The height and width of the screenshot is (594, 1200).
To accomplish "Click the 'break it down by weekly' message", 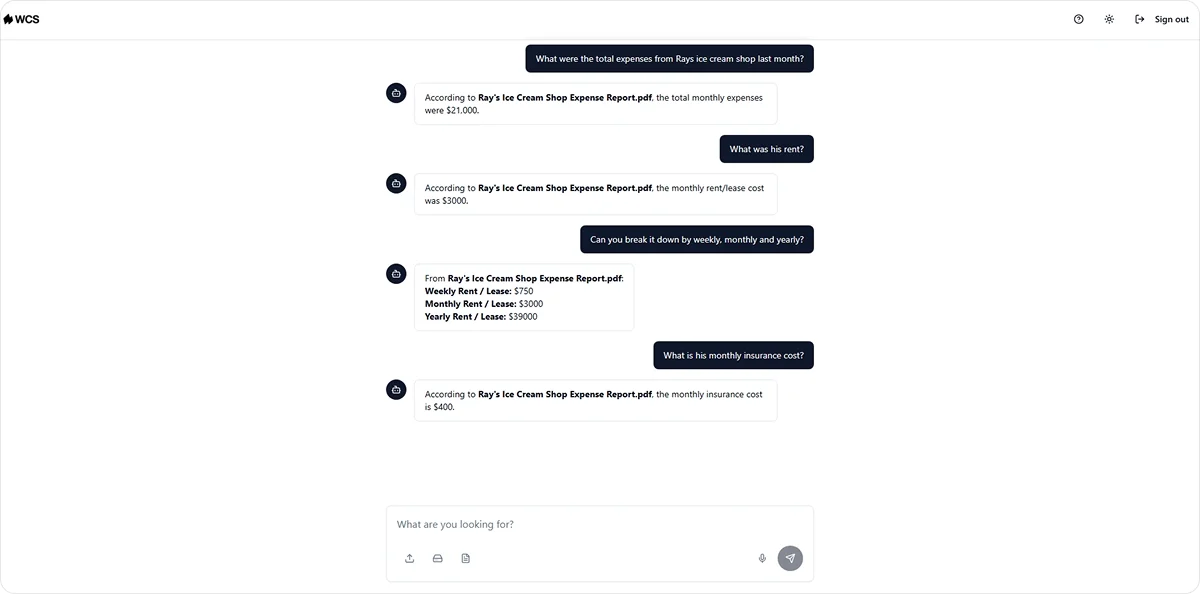I will 697,239.
